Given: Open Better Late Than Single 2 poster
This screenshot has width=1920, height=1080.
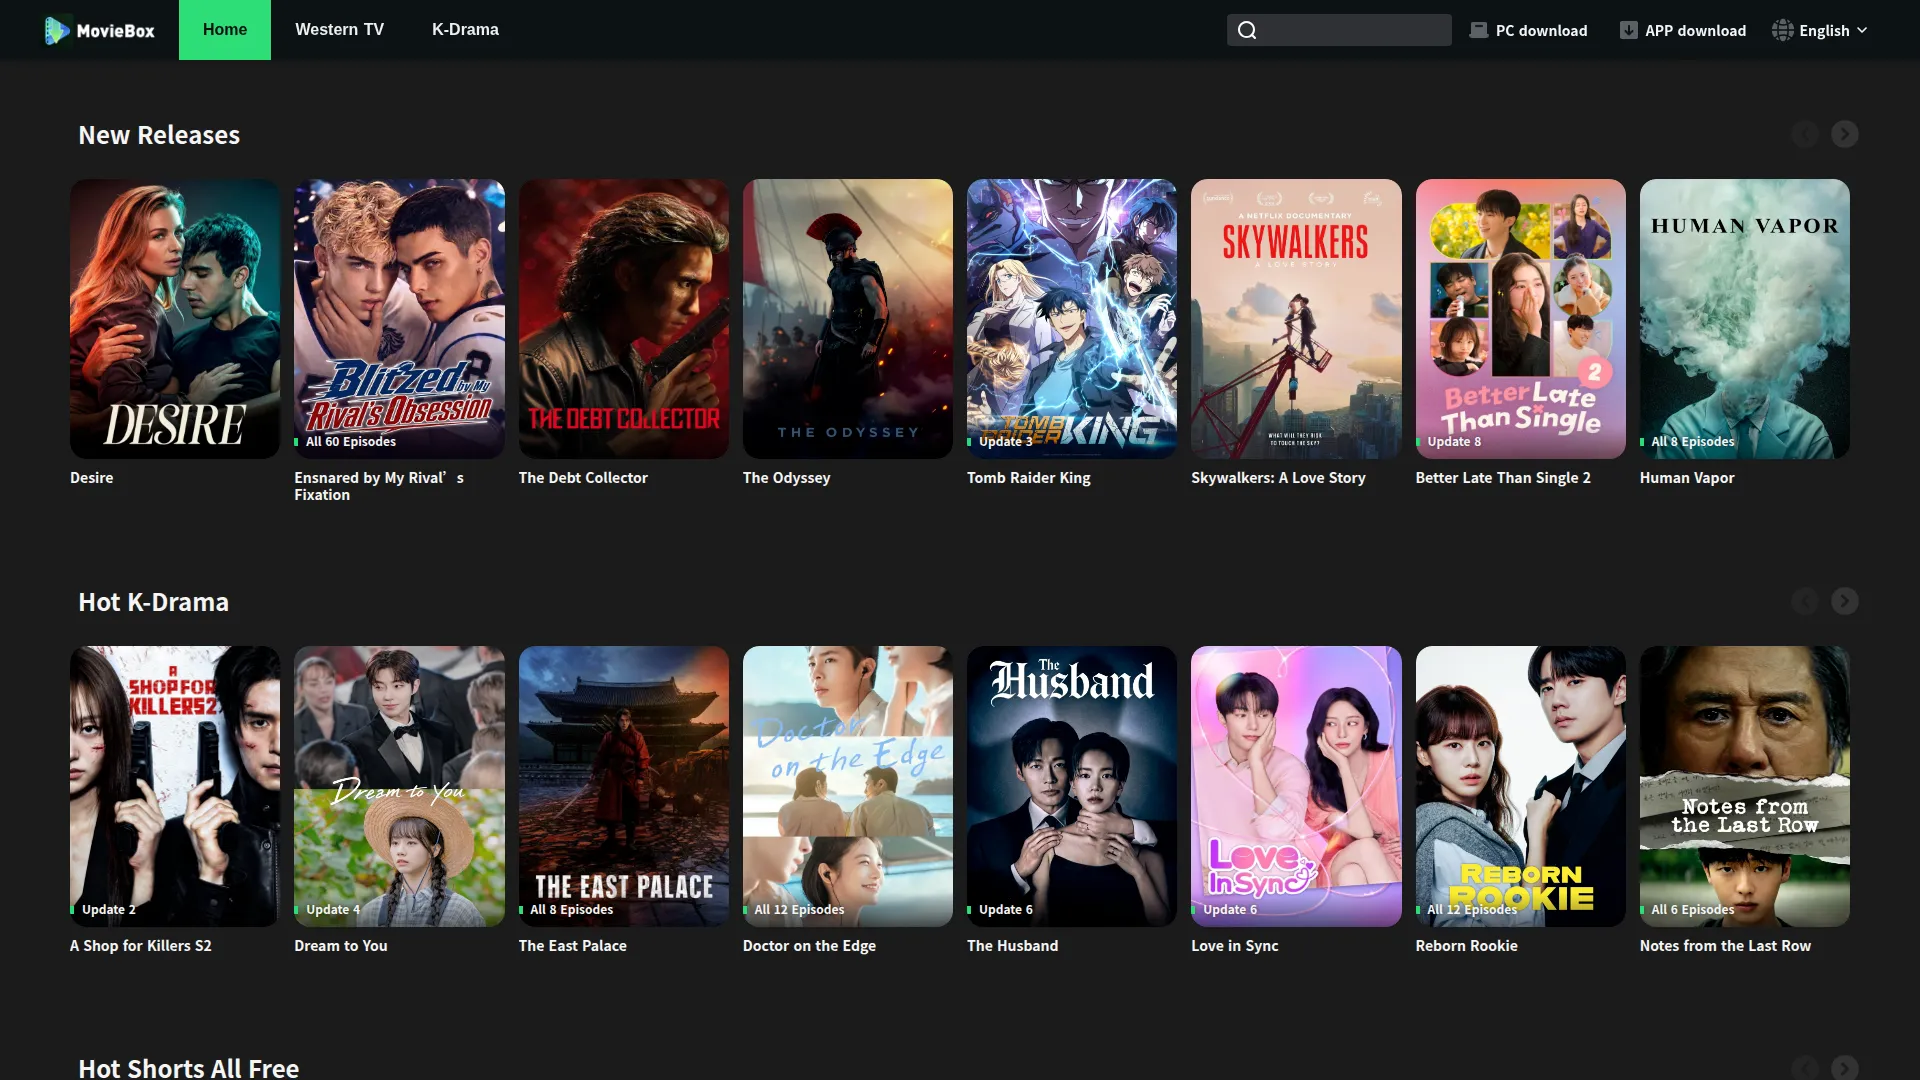Looking at the screenshot, I should click(1520, 319).
